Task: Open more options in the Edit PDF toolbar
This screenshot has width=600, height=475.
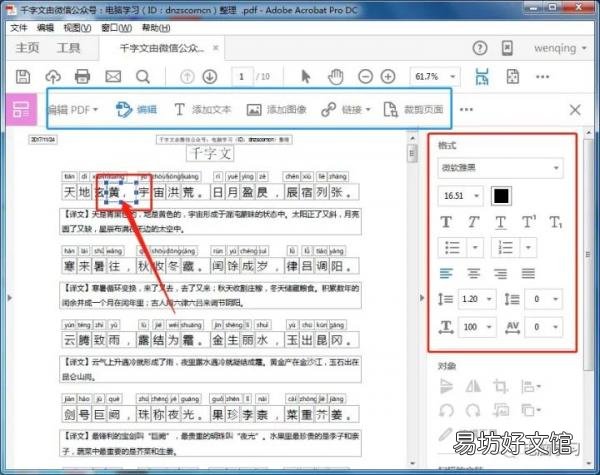Action: click(466, 110)
